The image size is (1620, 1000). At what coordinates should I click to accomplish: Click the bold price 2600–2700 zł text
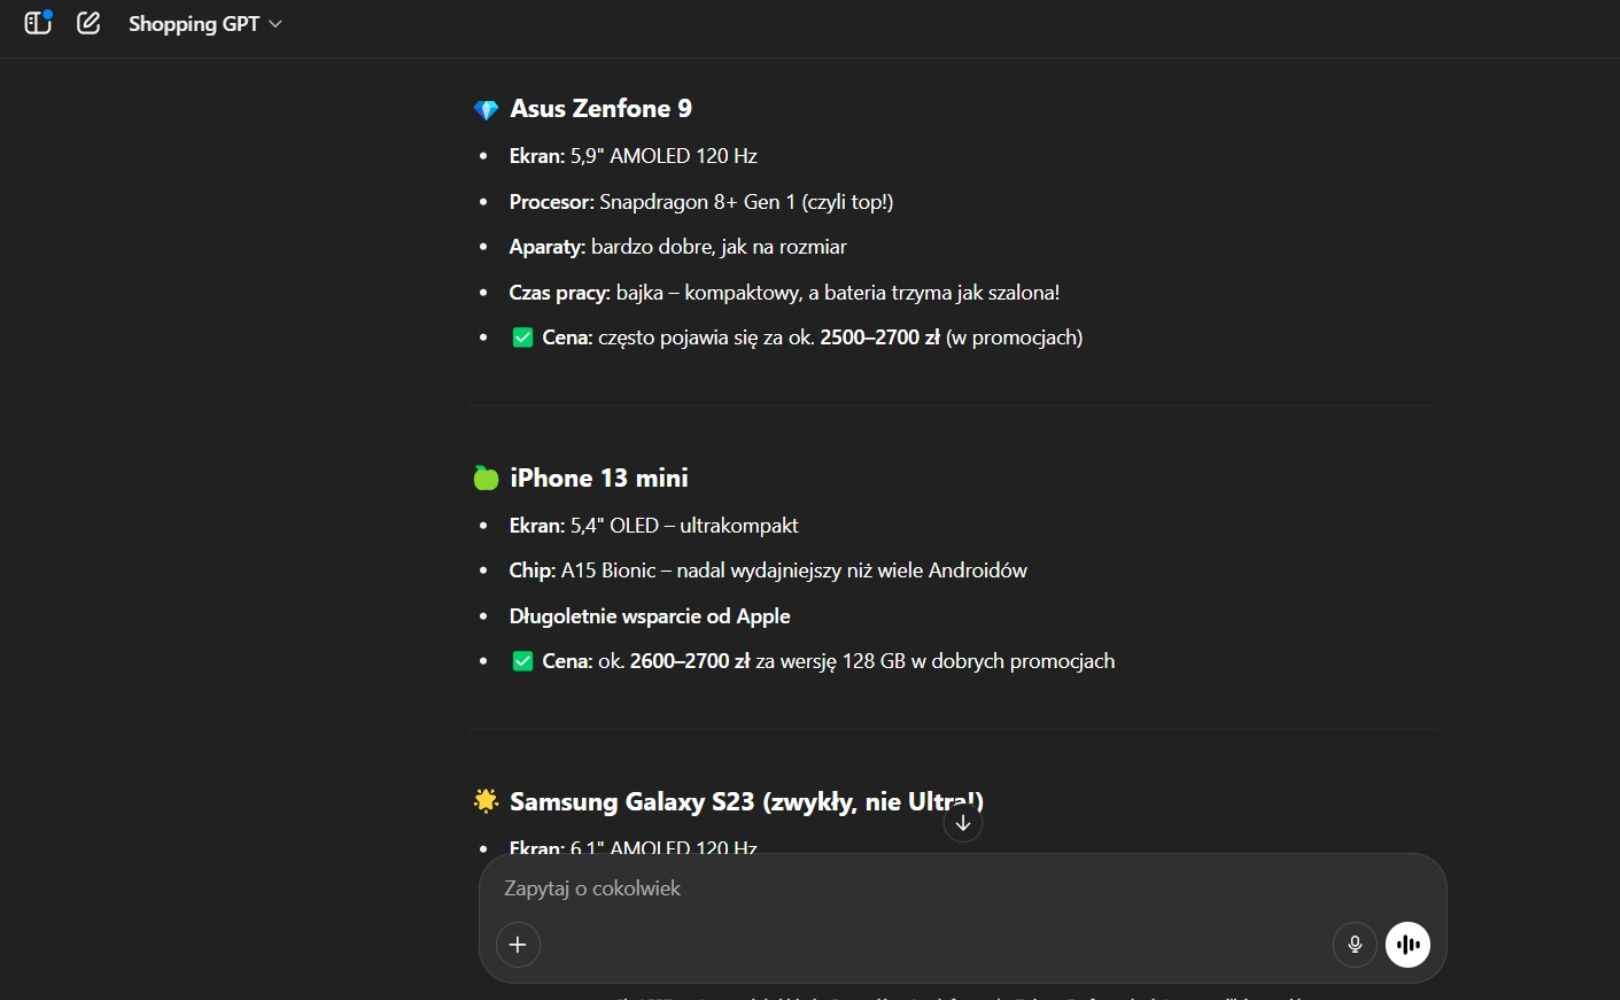(x=690, y=661)
